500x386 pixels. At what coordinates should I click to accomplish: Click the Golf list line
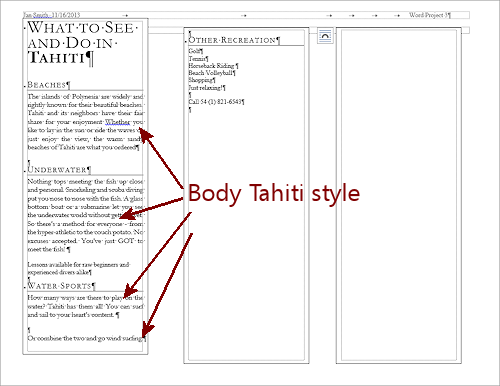tap(195, 51)
